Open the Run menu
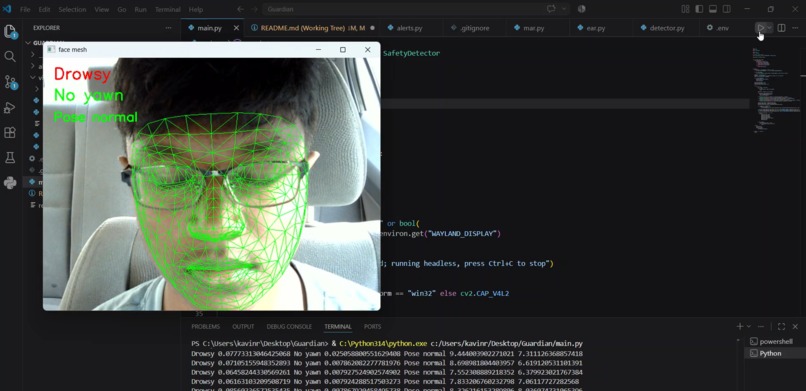Image resolution: width=806 pixels, height=391 pixels. point(140,9)
